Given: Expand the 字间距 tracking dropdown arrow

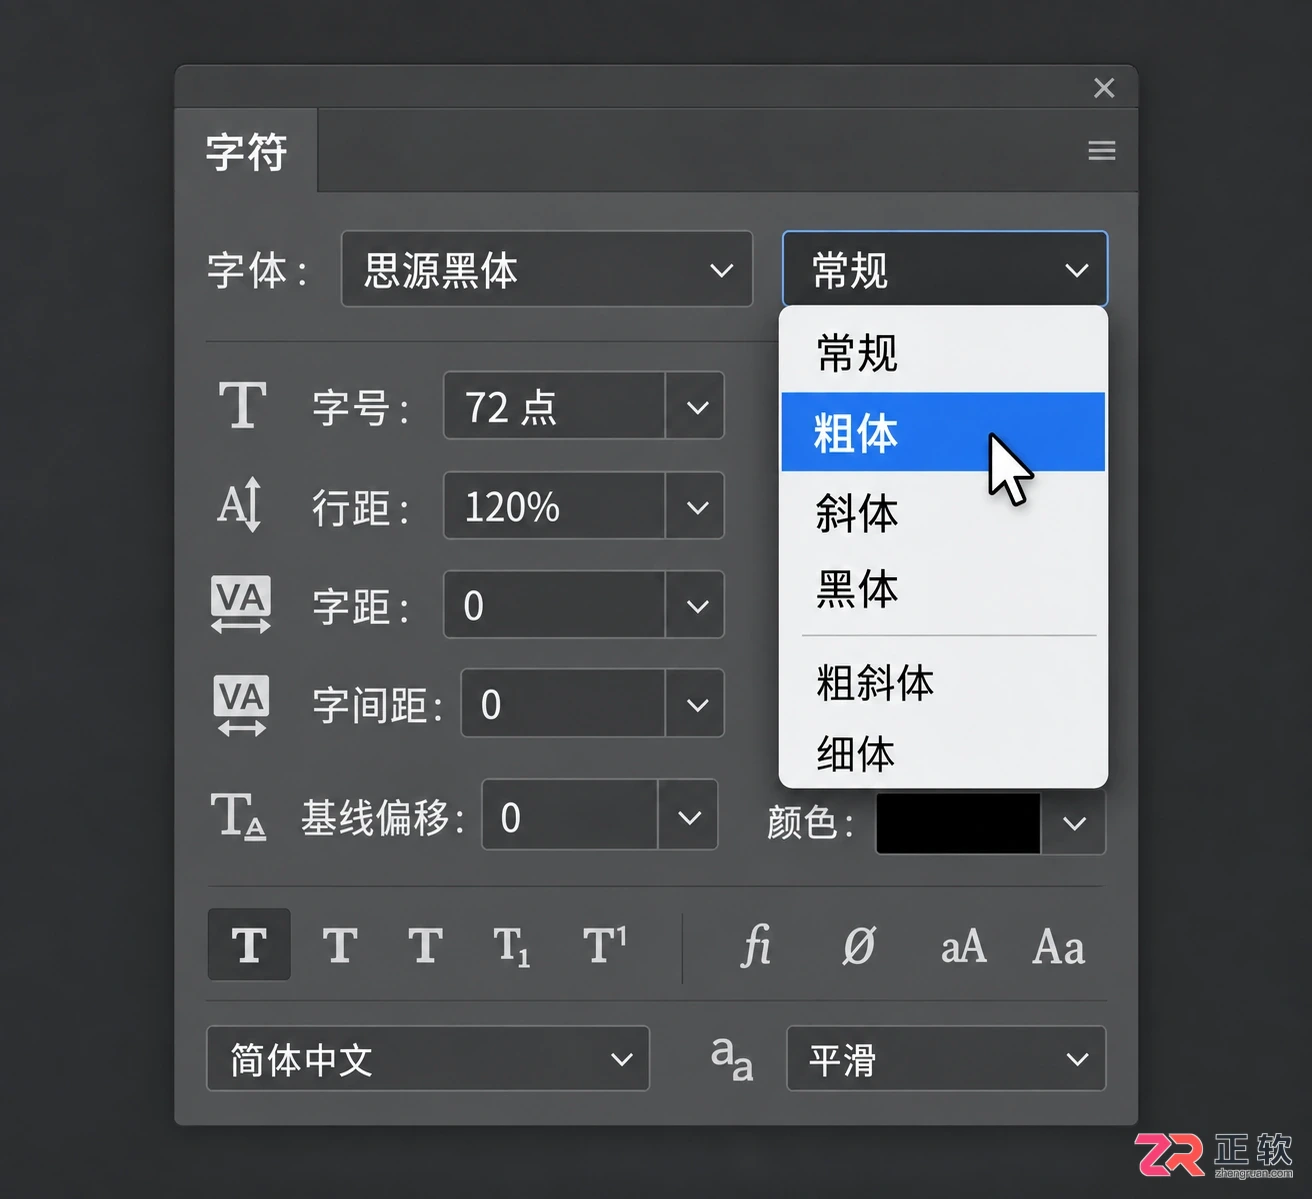Looking at the screenshot, I should pos(696,704).
